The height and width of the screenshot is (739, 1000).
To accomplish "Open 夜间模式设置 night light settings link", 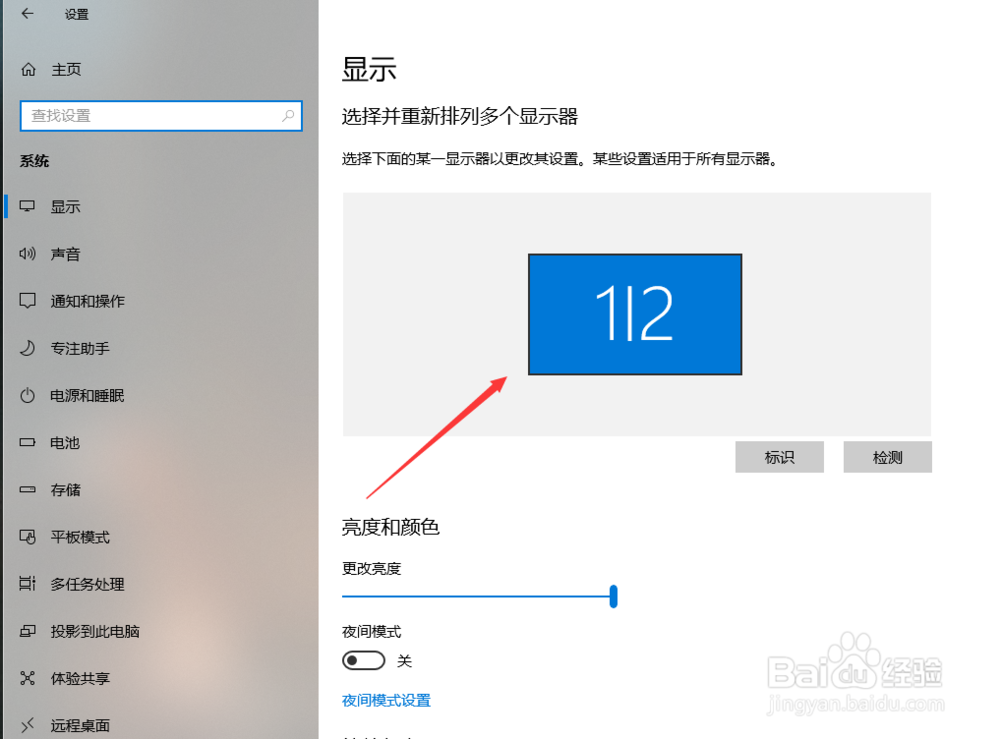I will click(x=386, y=700).
